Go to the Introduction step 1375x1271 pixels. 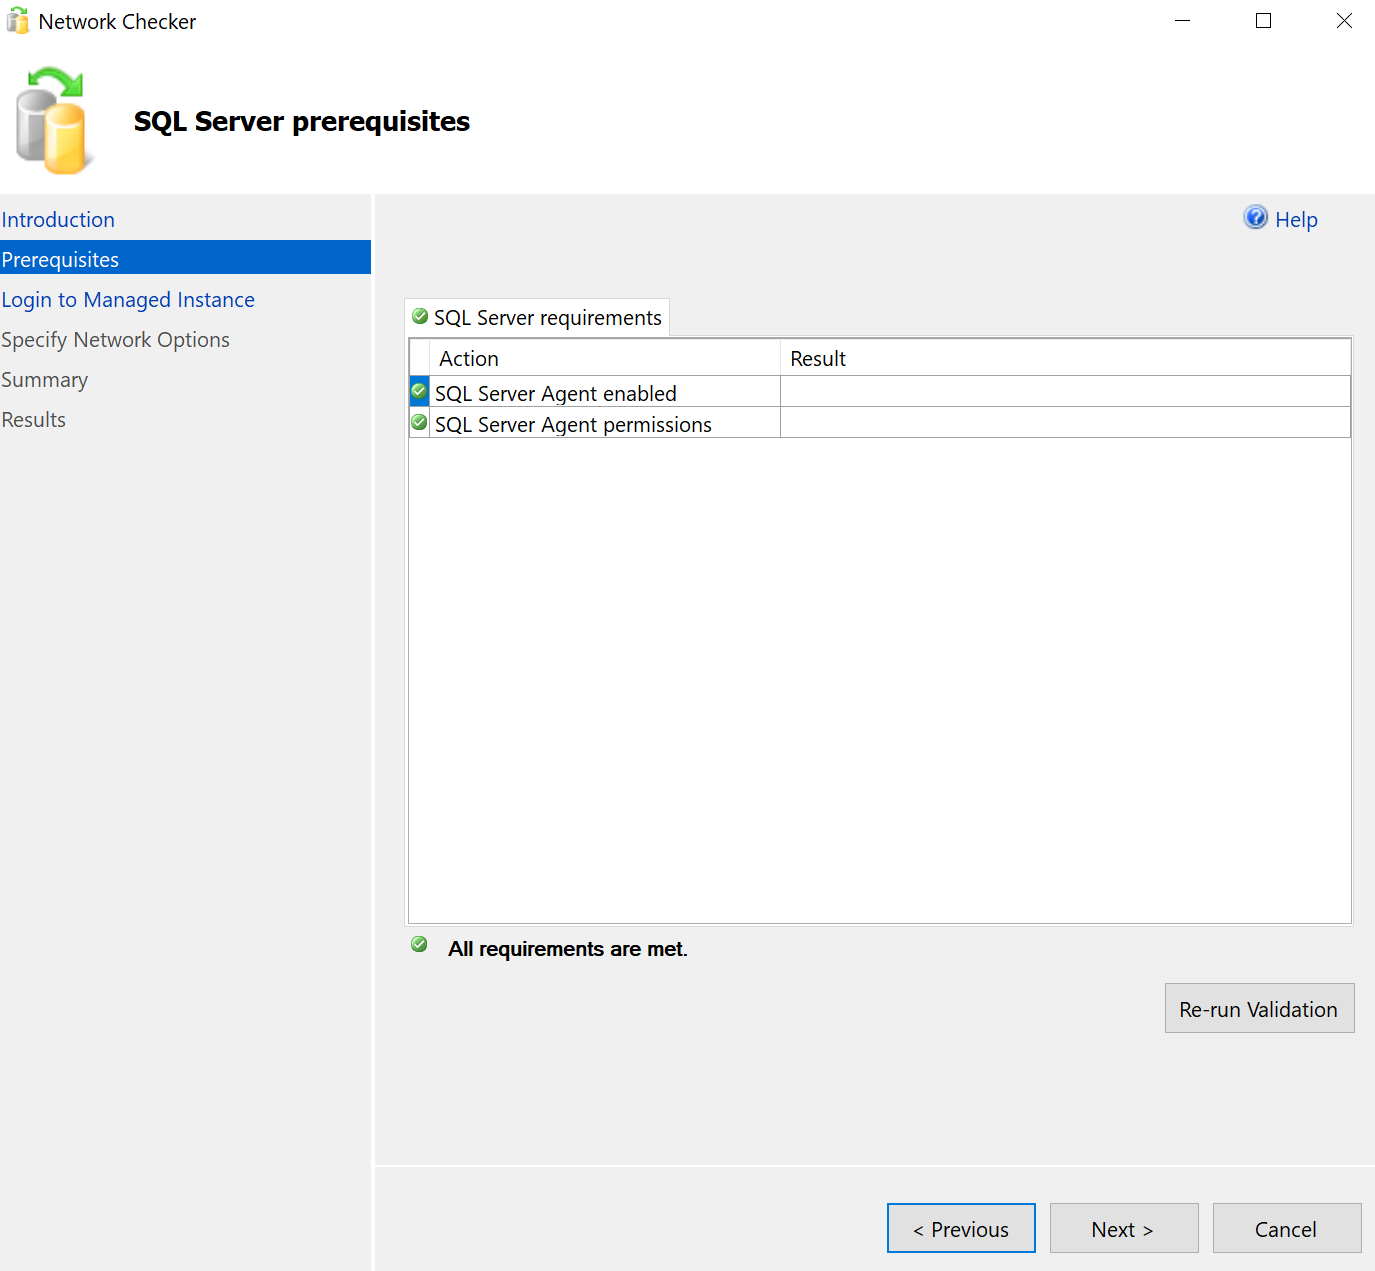coord(58,220)
